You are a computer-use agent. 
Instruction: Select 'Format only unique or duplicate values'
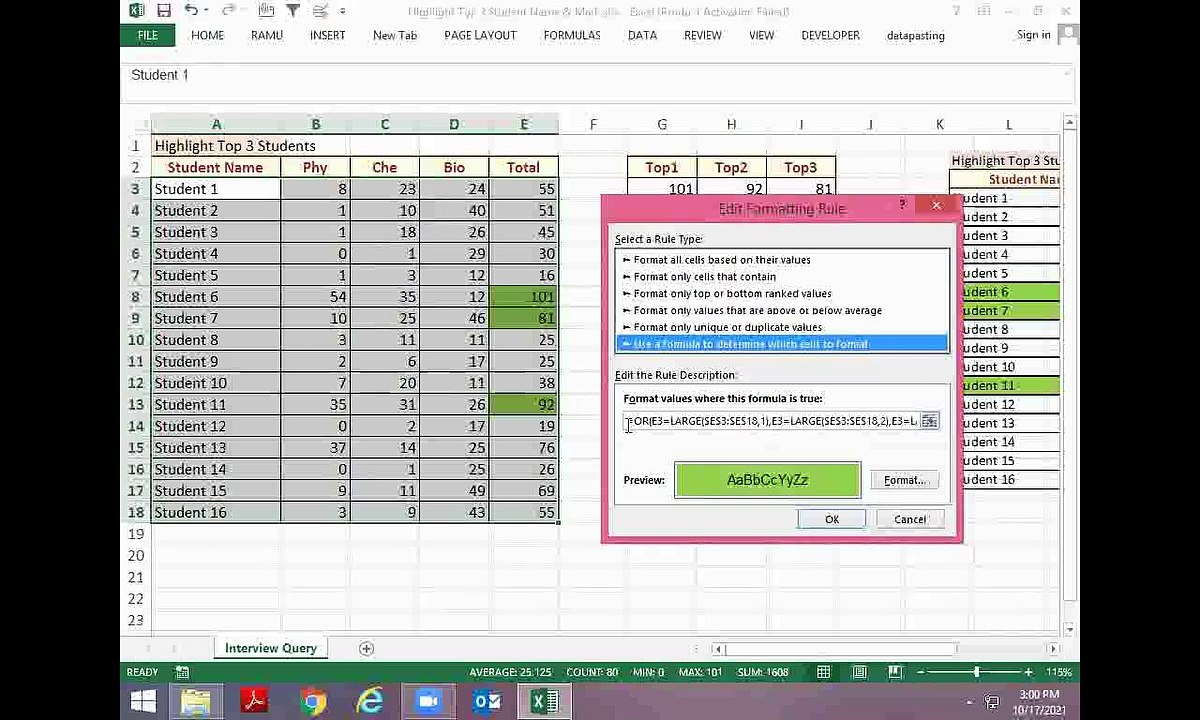click(727, 328)
